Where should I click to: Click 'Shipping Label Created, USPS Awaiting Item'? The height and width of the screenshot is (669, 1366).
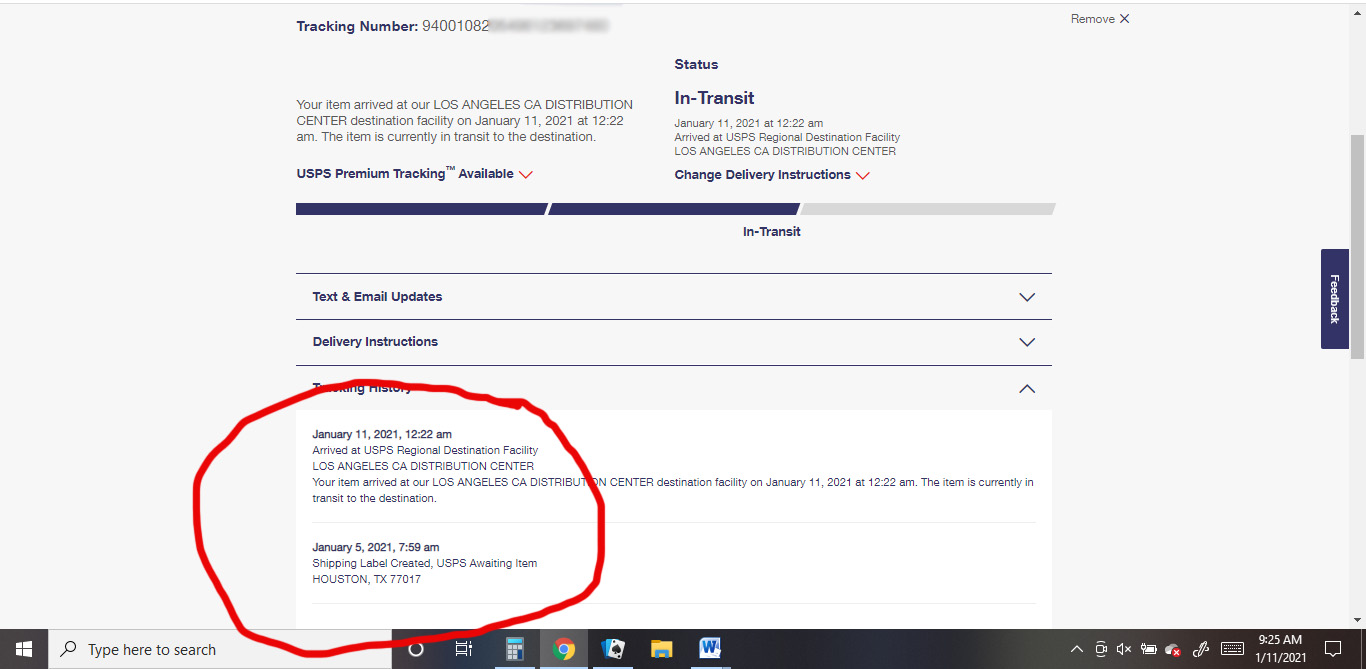click(424, 563)
